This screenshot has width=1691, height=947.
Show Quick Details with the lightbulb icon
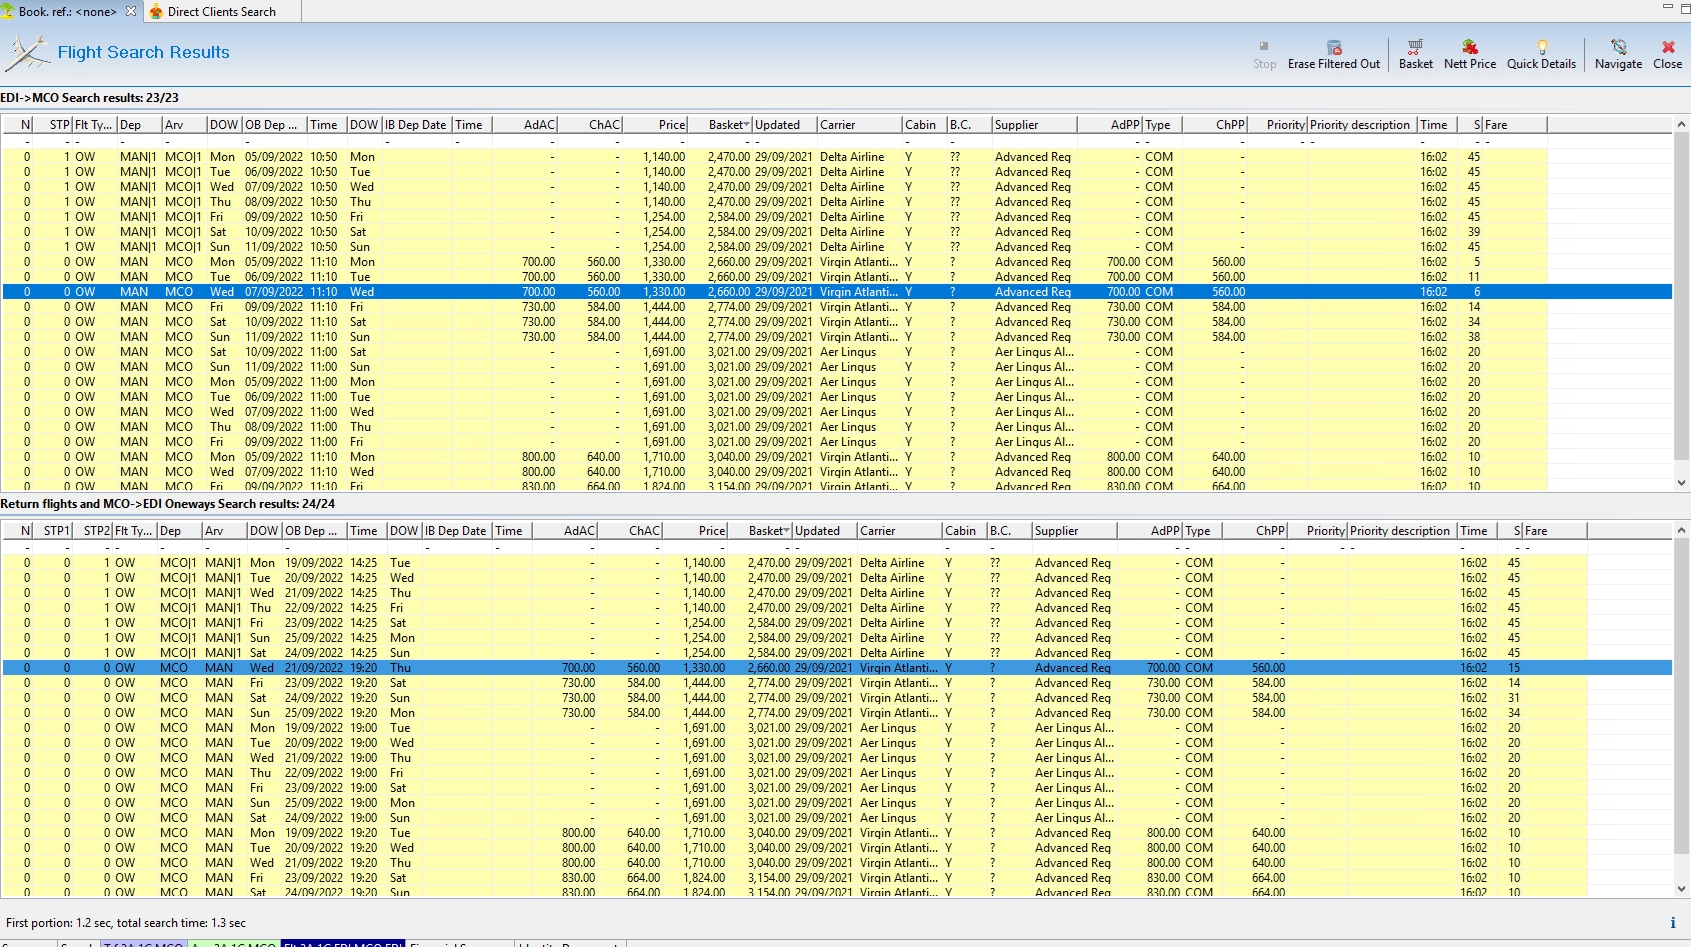pyautogui.click(x=1541, y=48)
